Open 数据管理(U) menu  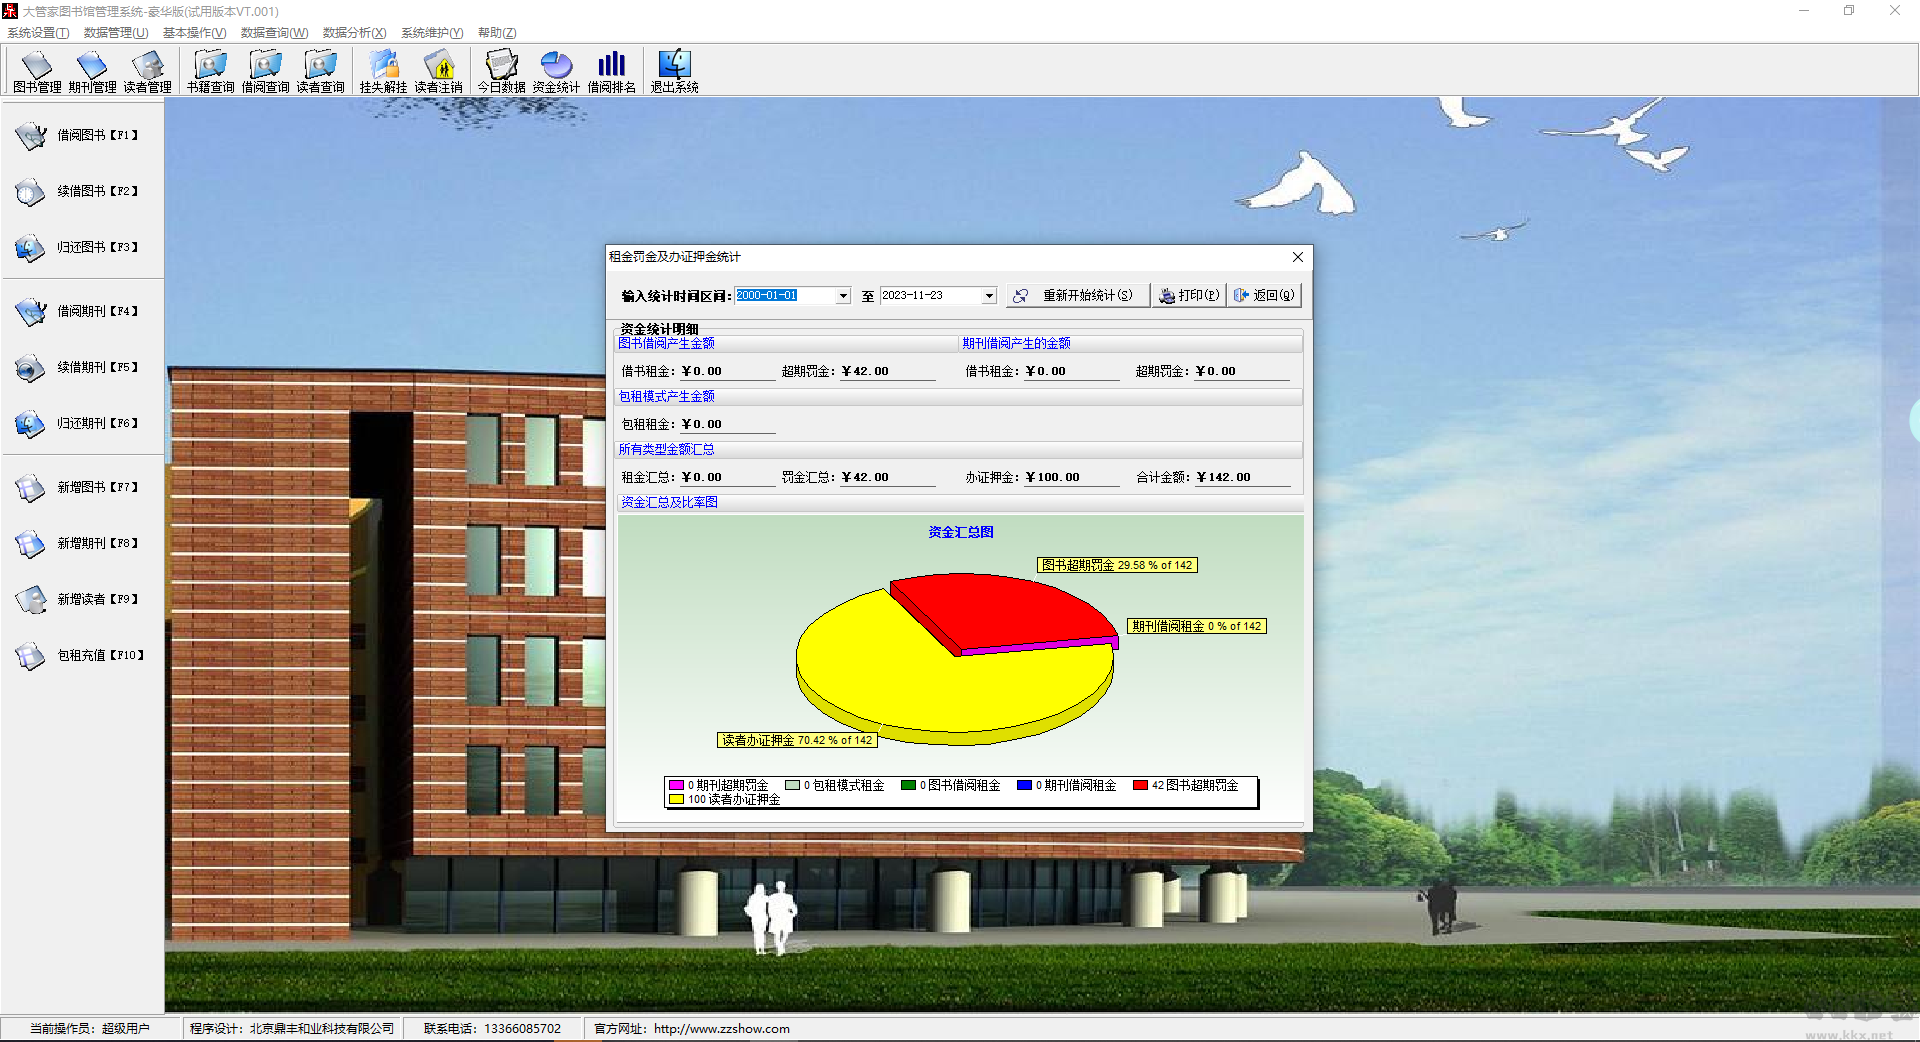[x=116, y=33]
